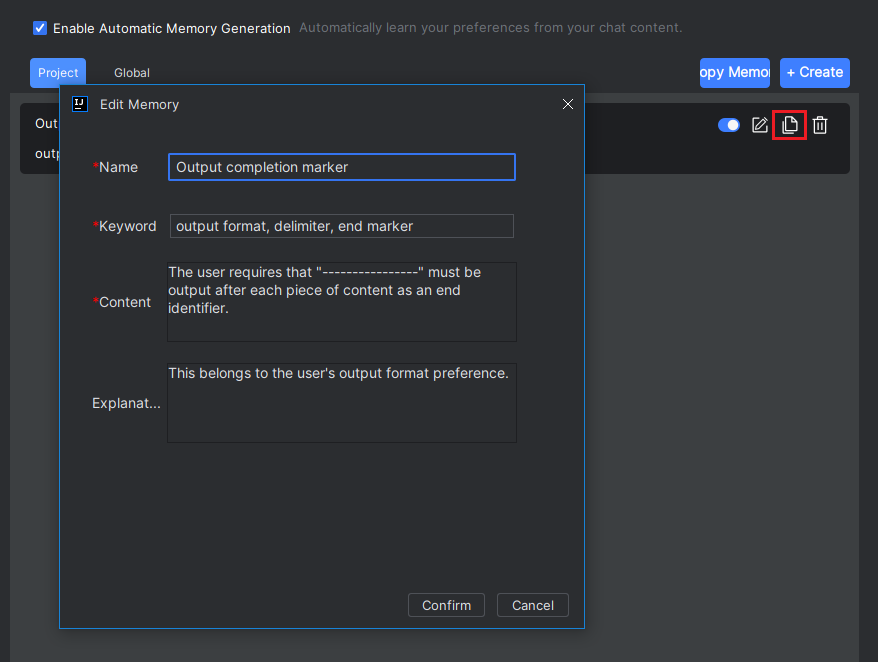The width and height of the screenshot is (878, 662).
Task: Click the copy memory icon highlighted in red
Action: (790, 125)
